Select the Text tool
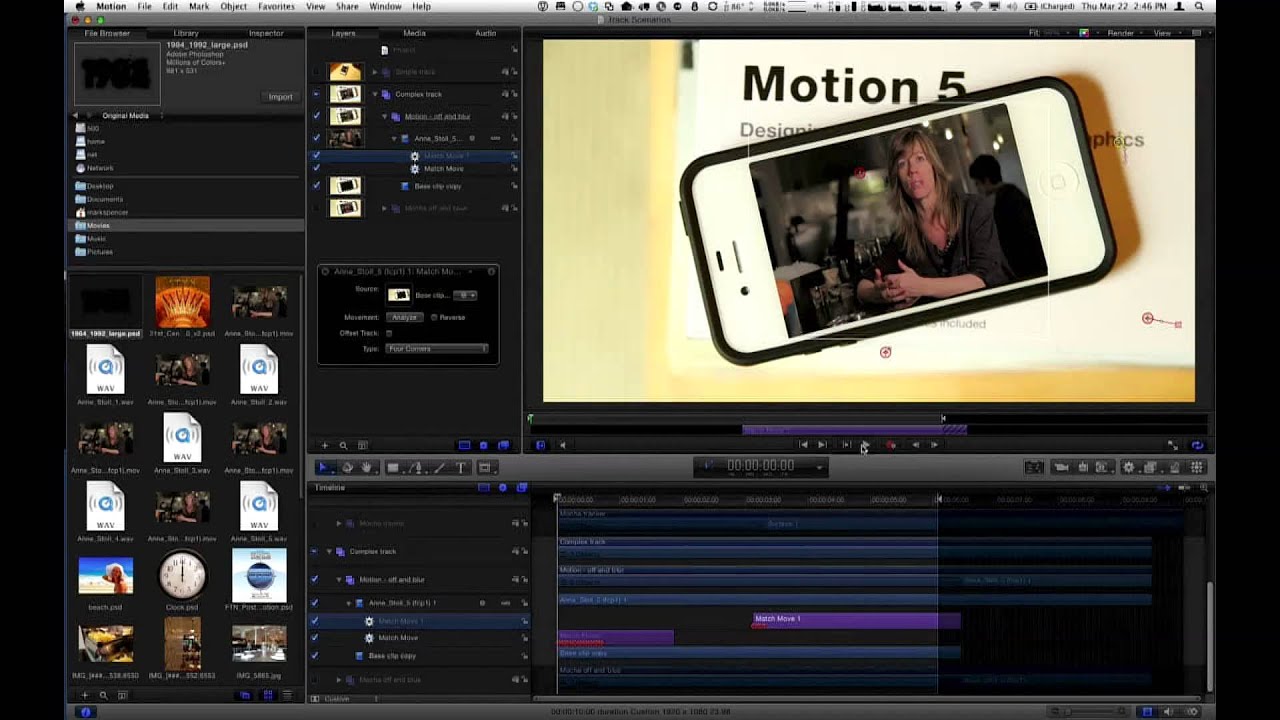This screenshot has width=1280, height=720. coord(461,467)
